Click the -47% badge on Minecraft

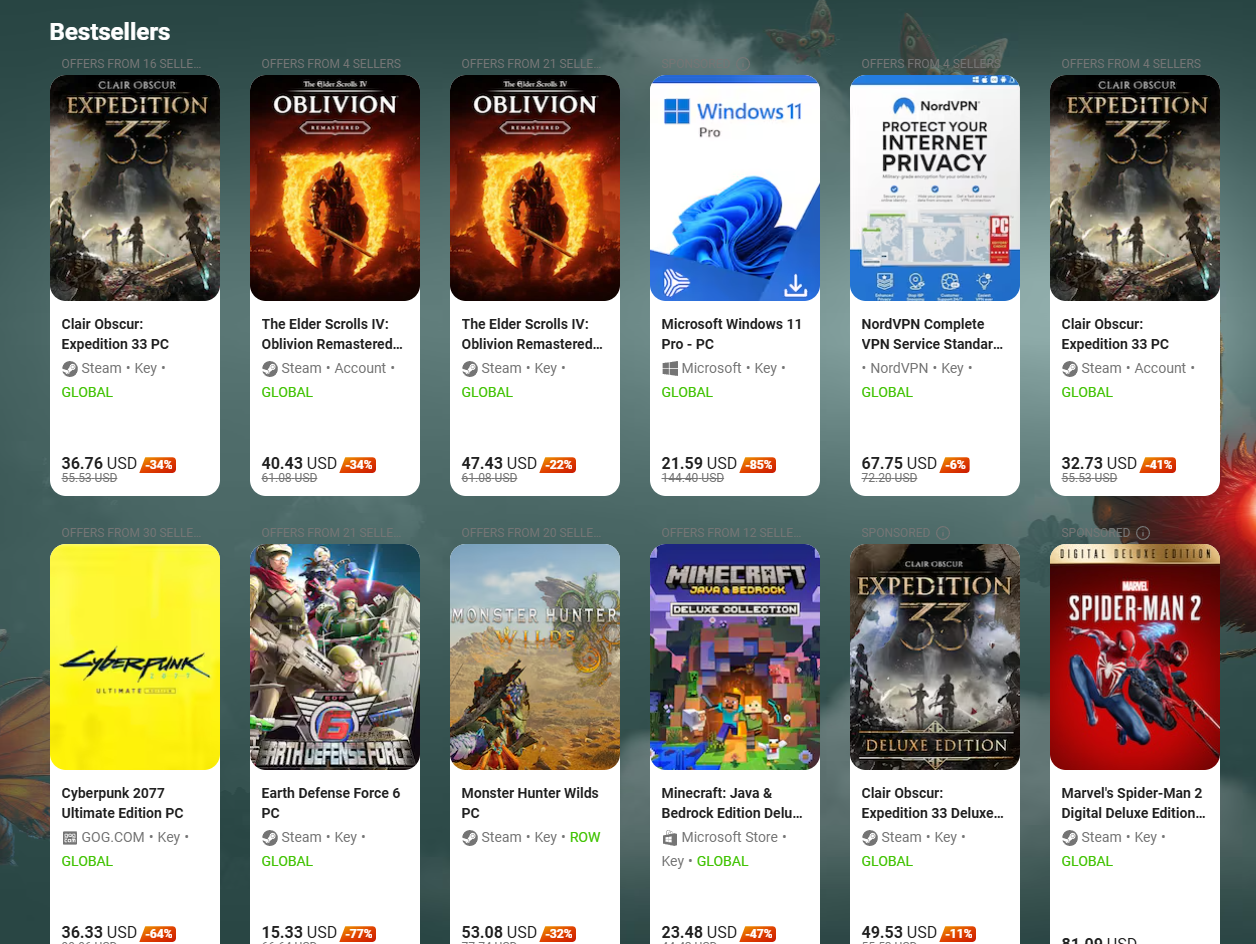(x=759, y=934)
